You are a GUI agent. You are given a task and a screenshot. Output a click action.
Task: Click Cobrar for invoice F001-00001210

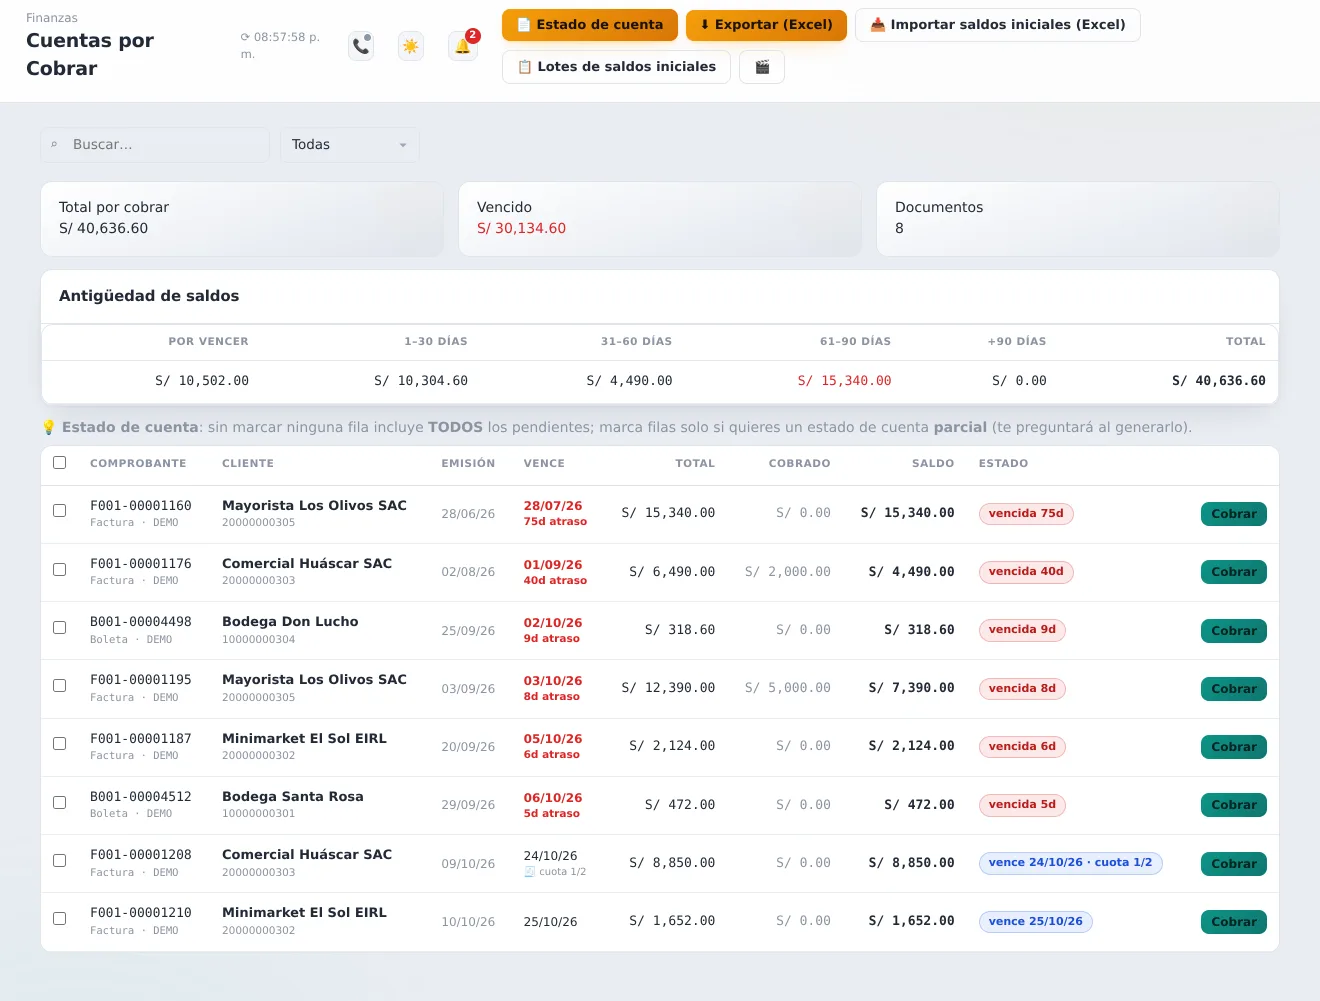[1233, 922]
